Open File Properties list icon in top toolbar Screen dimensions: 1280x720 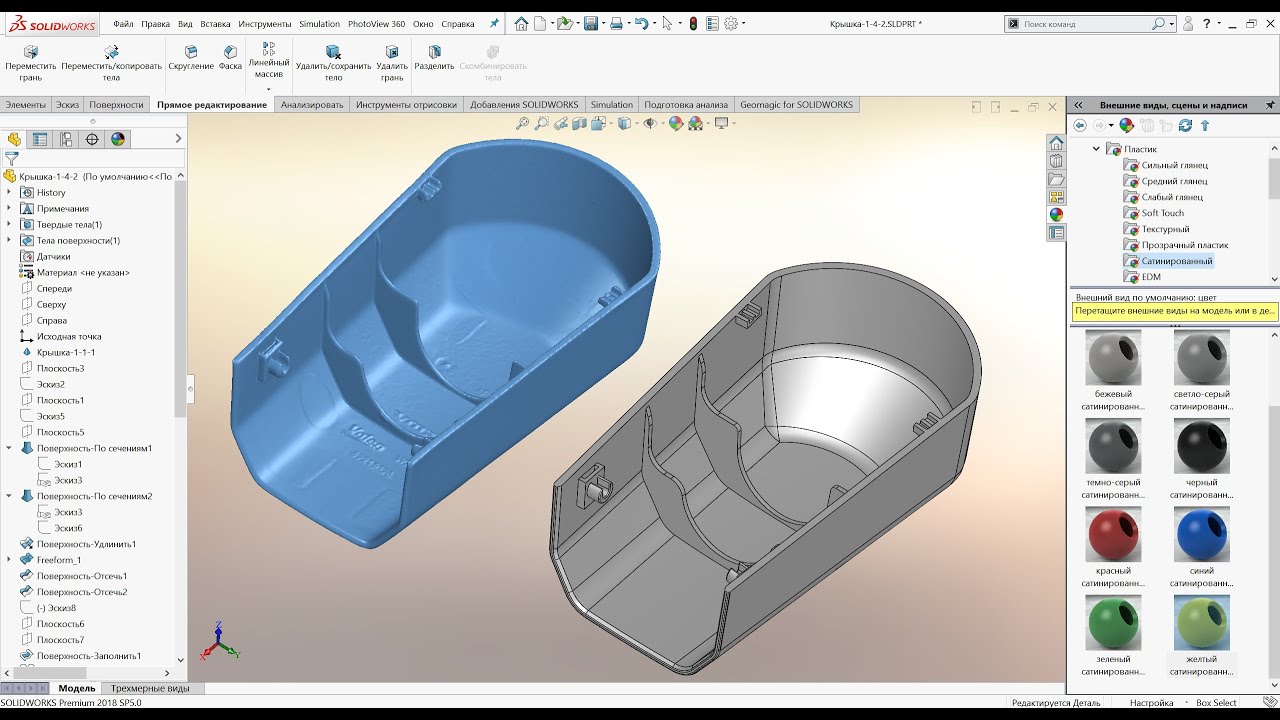[711, 23]
